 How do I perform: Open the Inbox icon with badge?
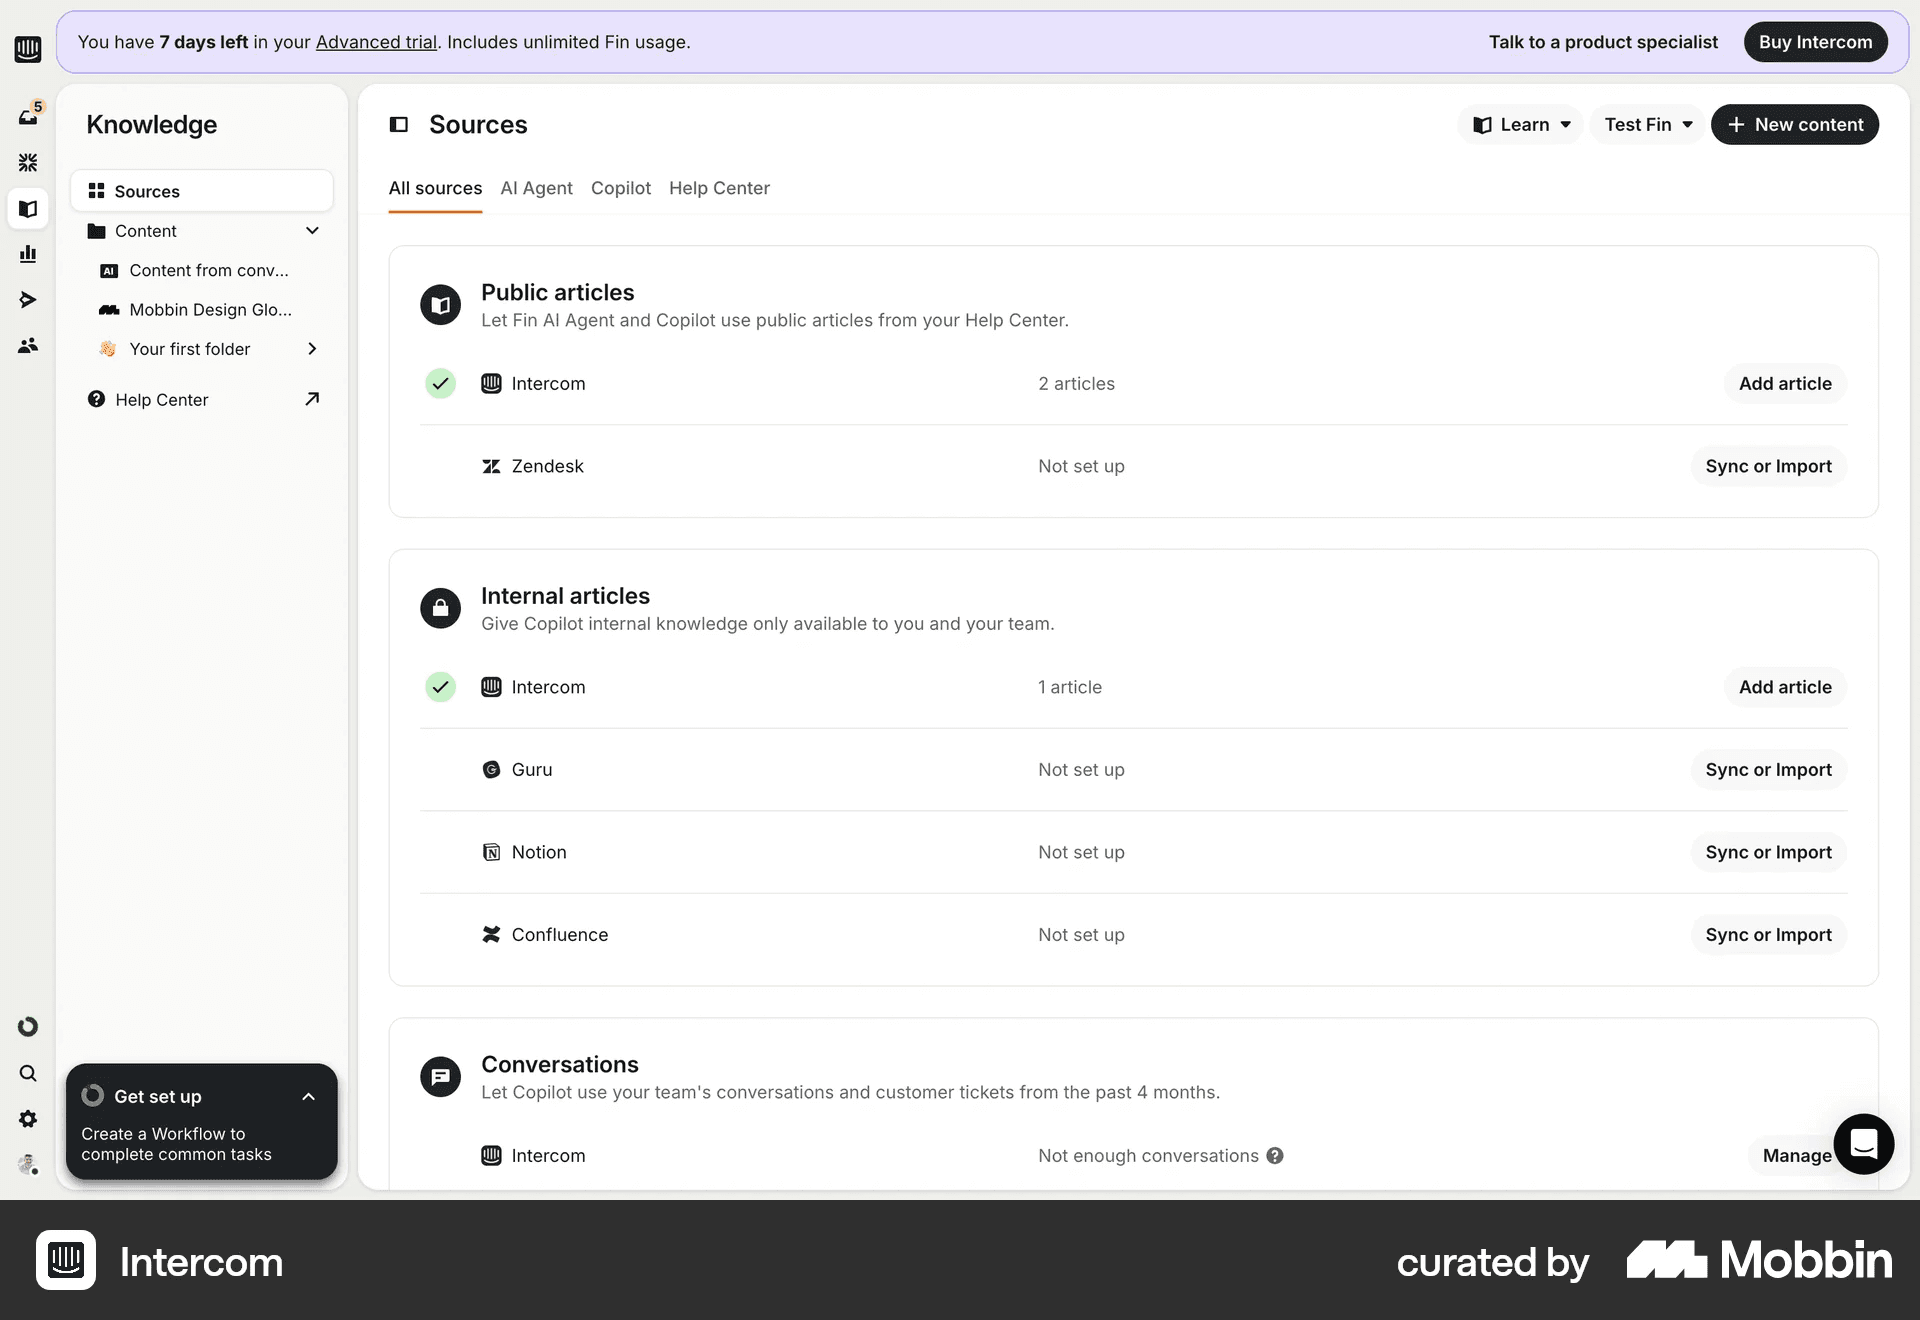pyautogui.click(x=28, y=116)
